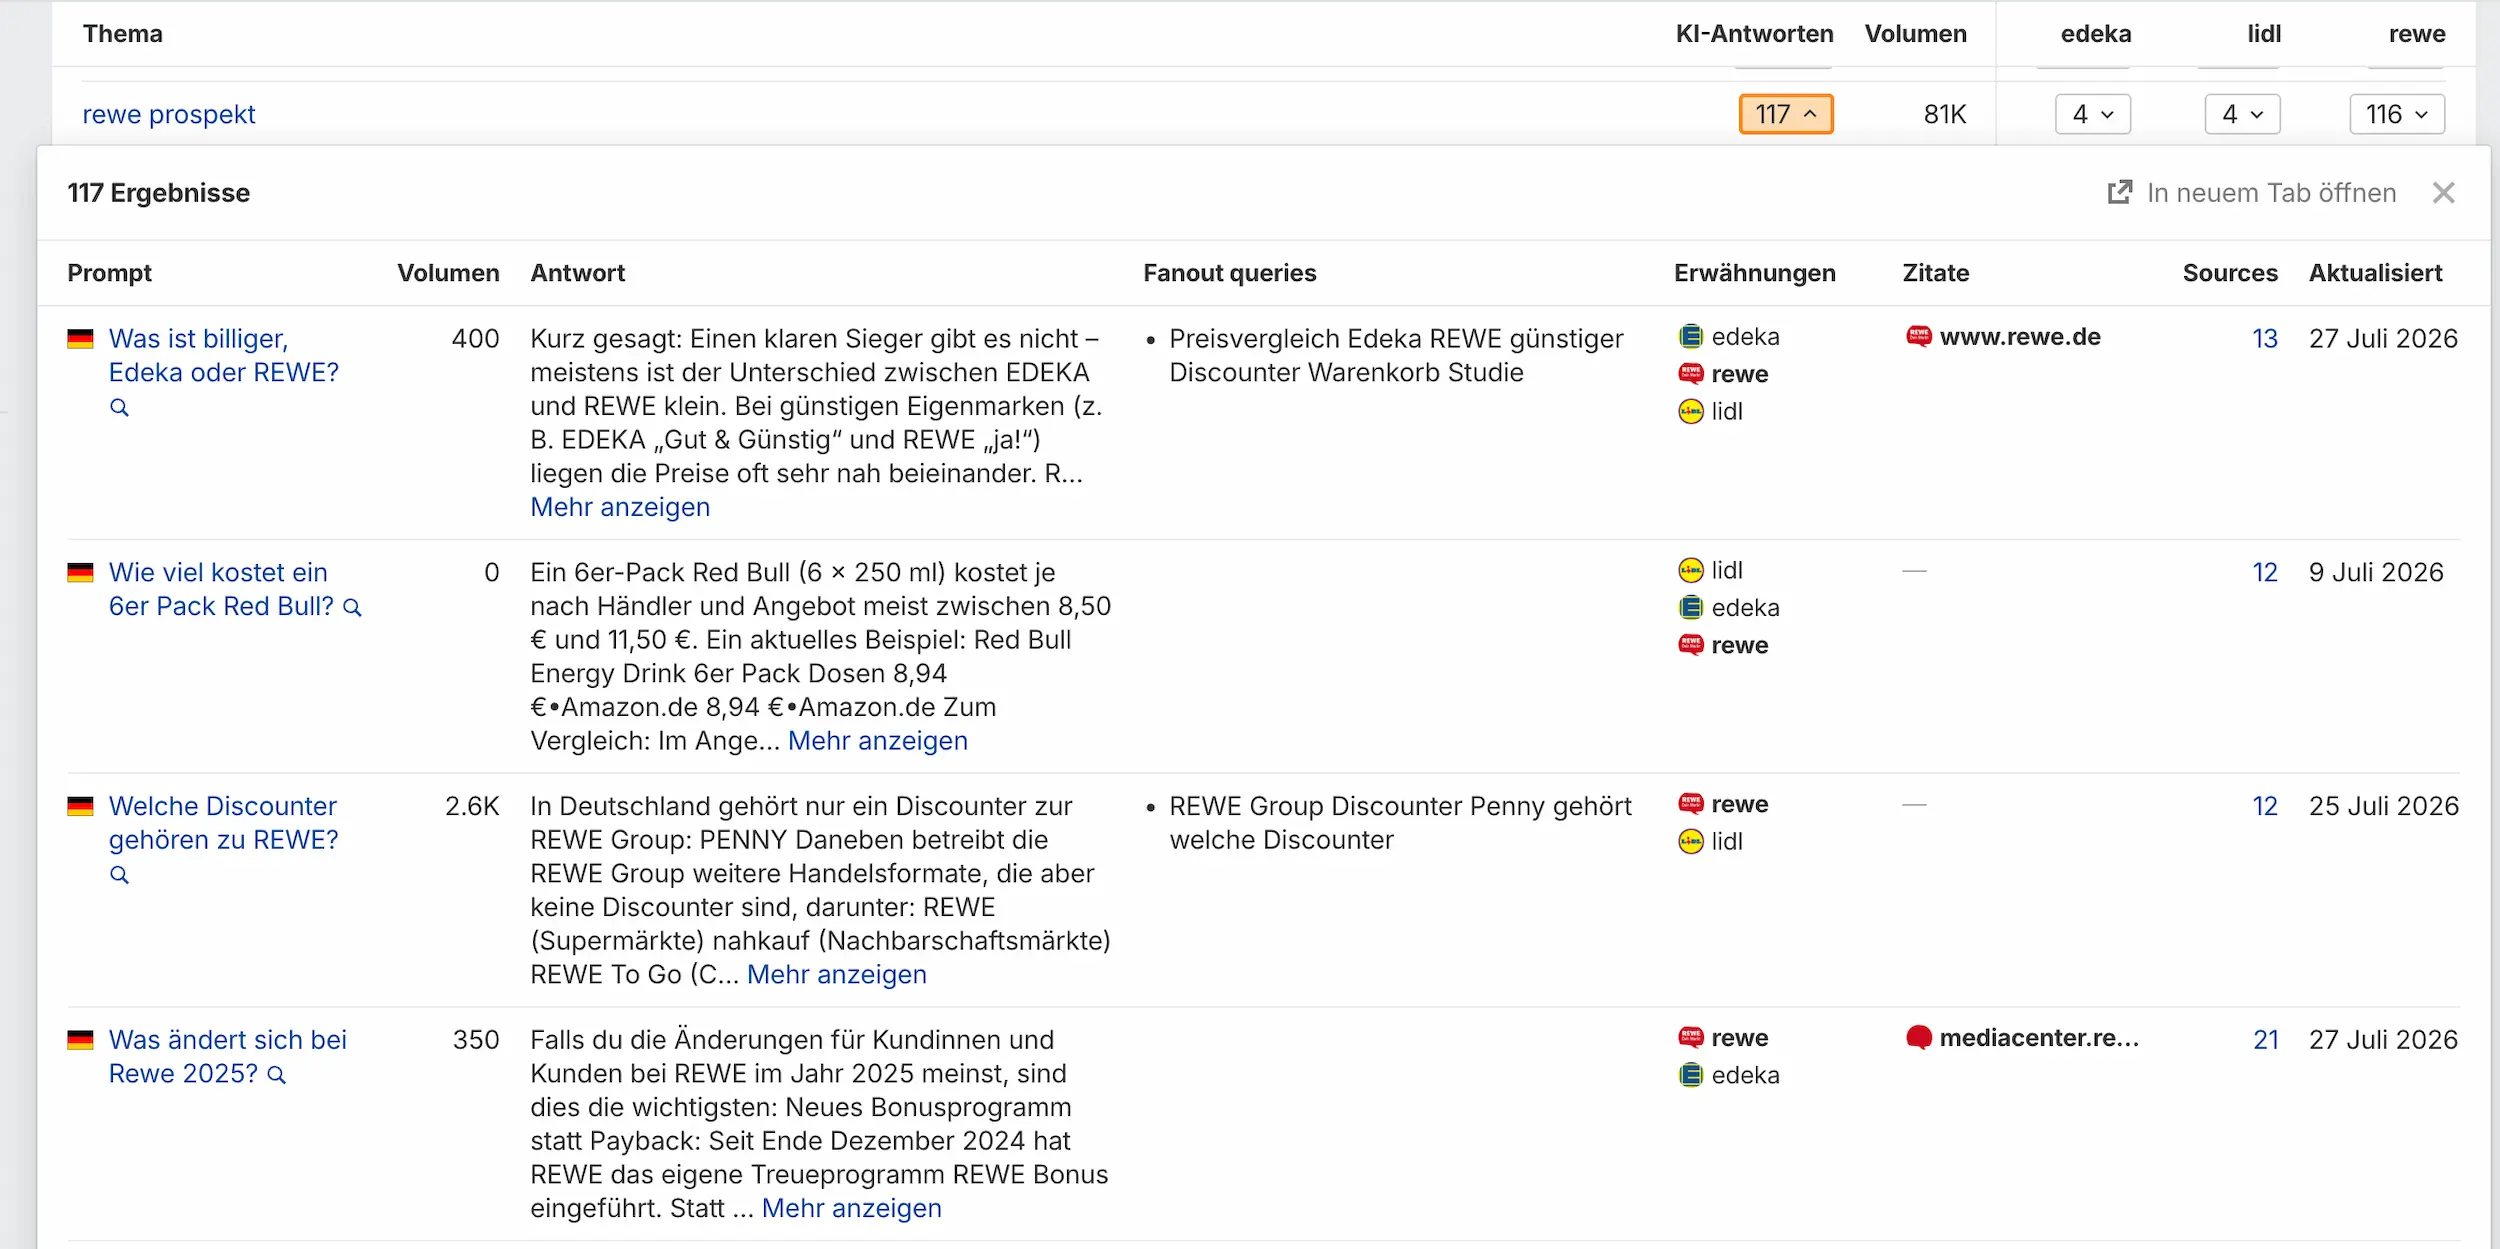The height and width of the screenshot is (1249, 2500).
Task: Click the 'Thema' column header
Action: pyautogui.click(x=123, y=34)
